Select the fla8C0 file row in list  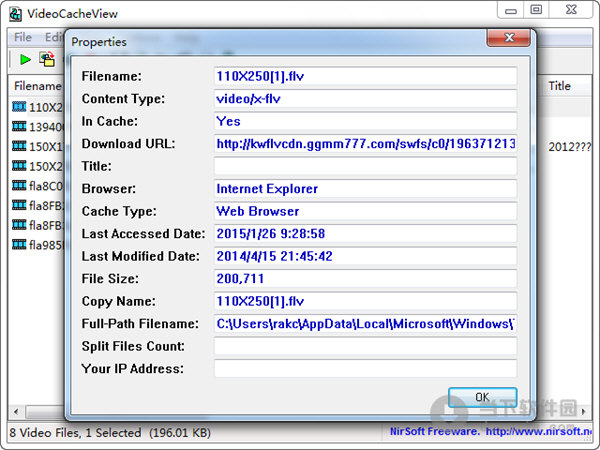[38, 186]
